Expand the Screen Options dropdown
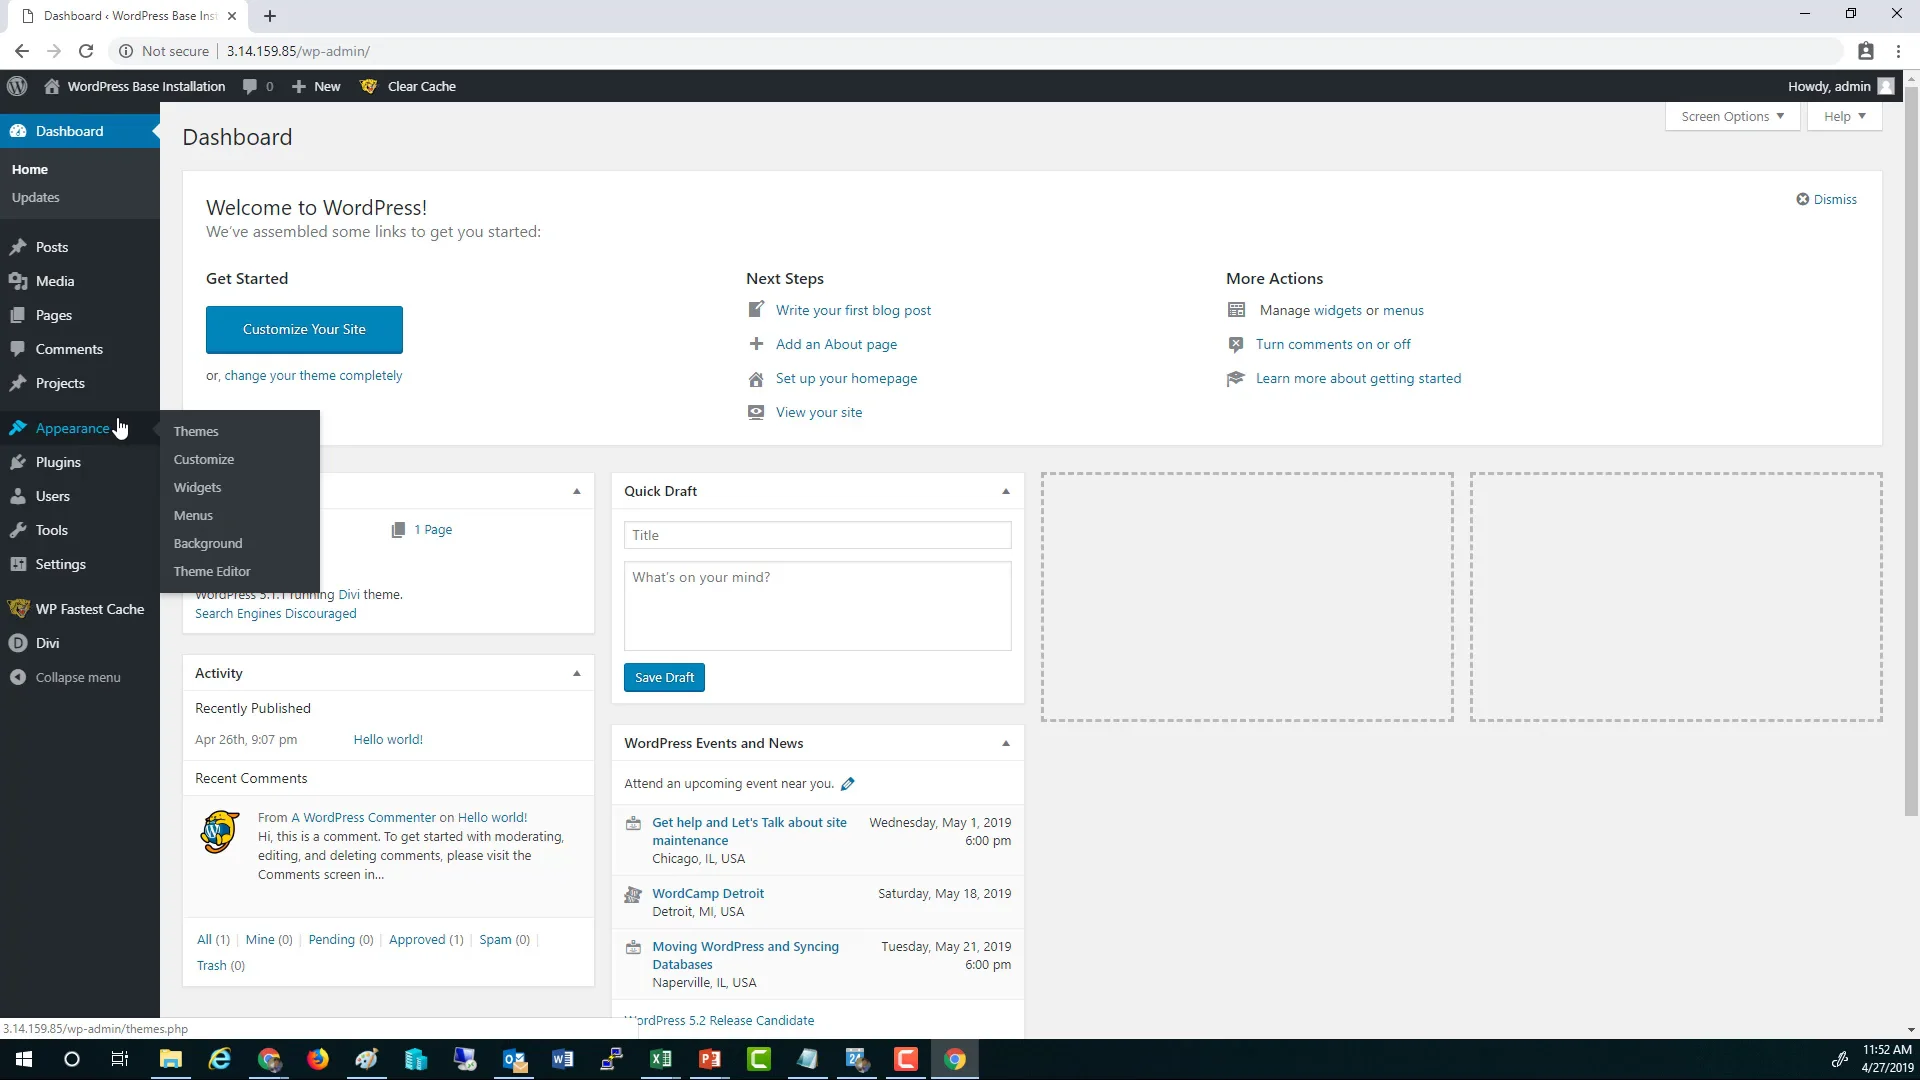The width and height of the screenshot is (1920, 1080). click(x=1733, y=117)
